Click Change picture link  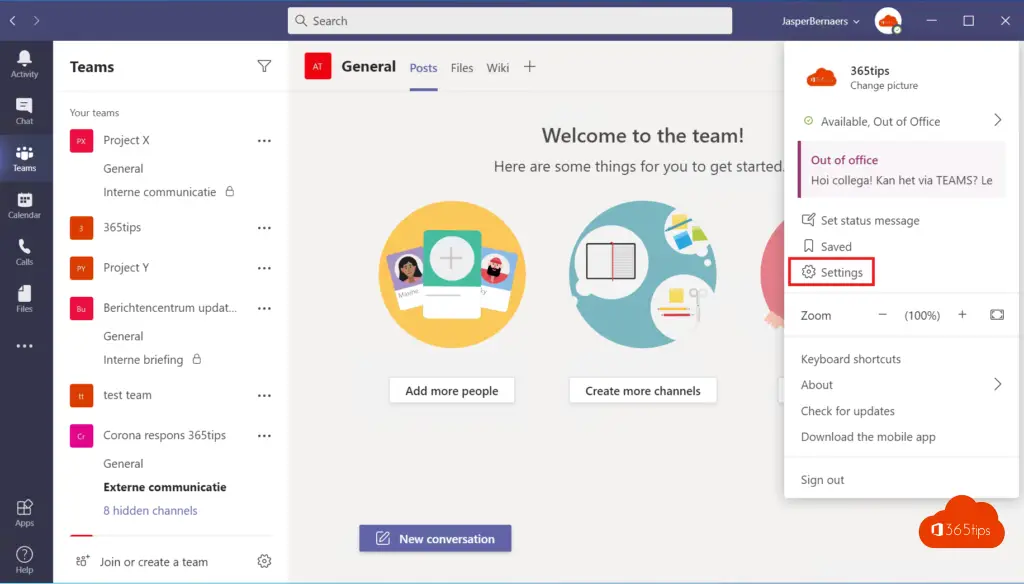pos(884,86)
